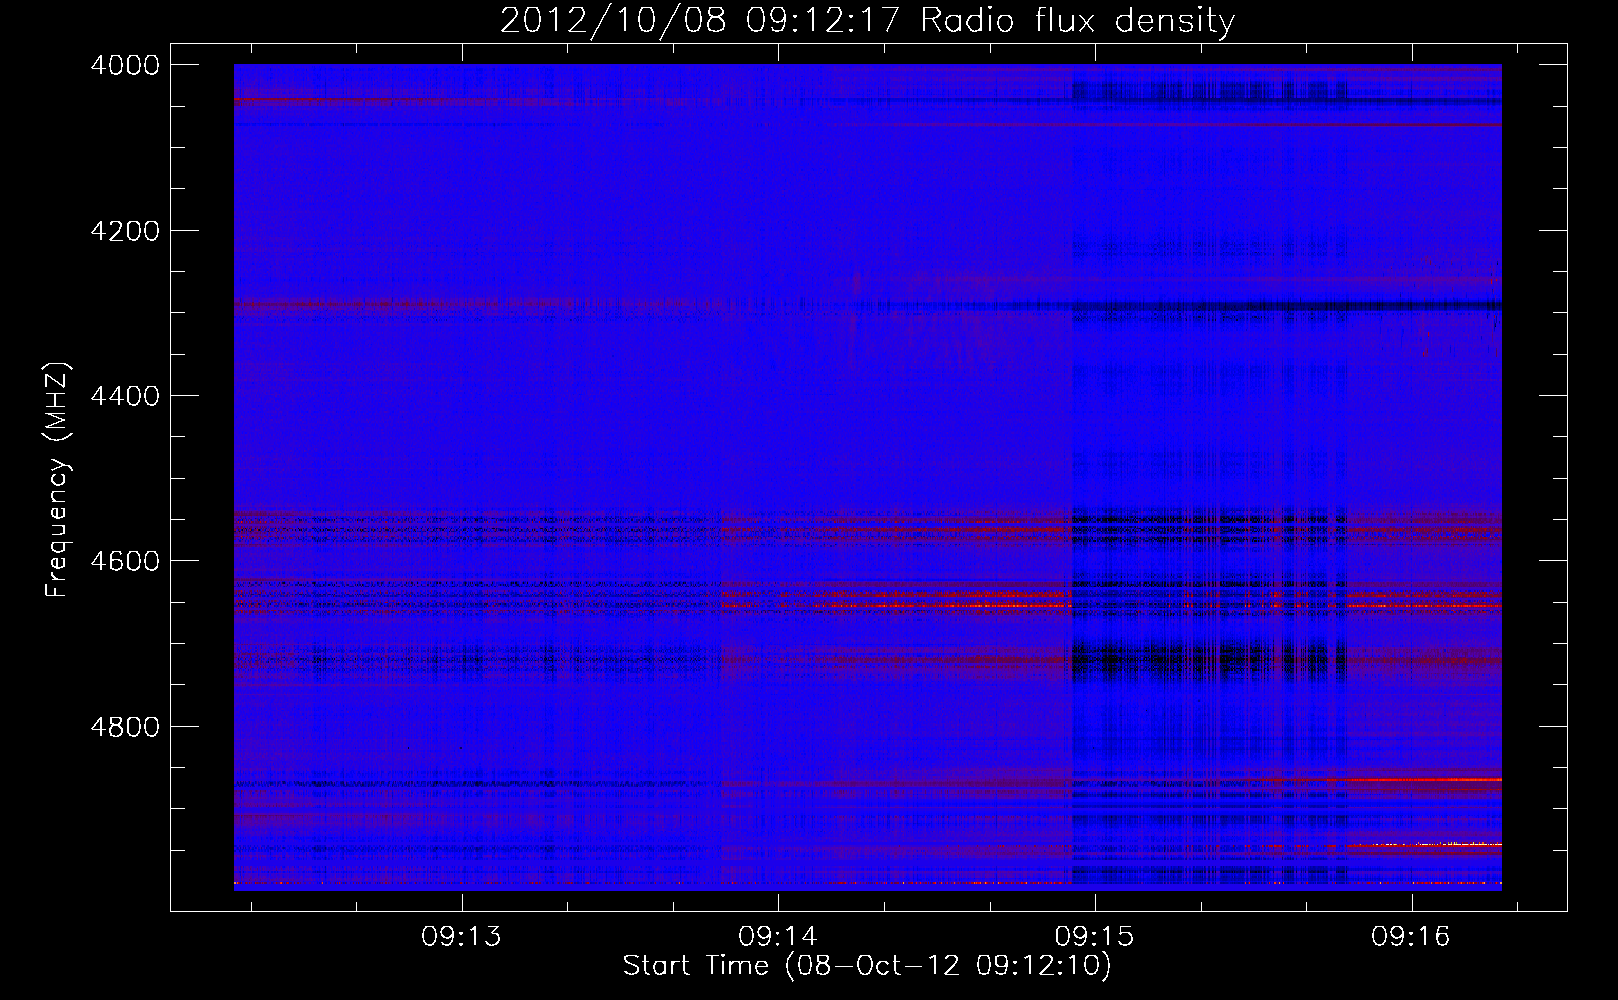1618x1000 pixels.
Task: Click the 4200 frequency tick label
Action: (125, 231)
